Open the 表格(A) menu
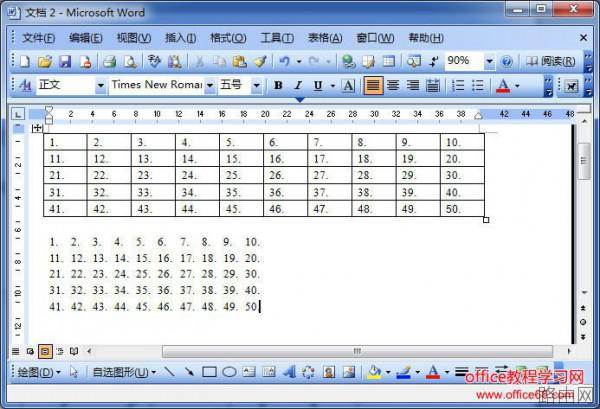 click(325, 38)
